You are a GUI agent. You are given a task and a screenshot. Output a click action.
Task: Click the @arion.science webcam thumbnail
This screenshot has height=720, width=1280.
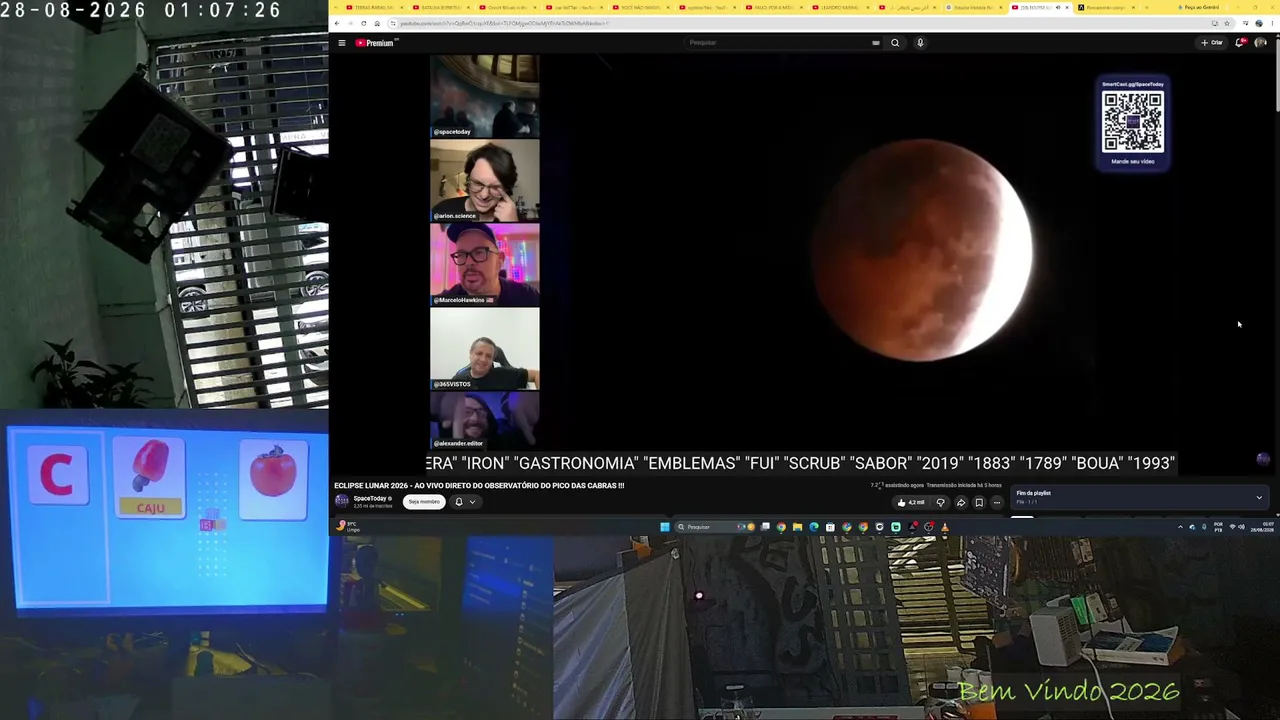[485, 180]
